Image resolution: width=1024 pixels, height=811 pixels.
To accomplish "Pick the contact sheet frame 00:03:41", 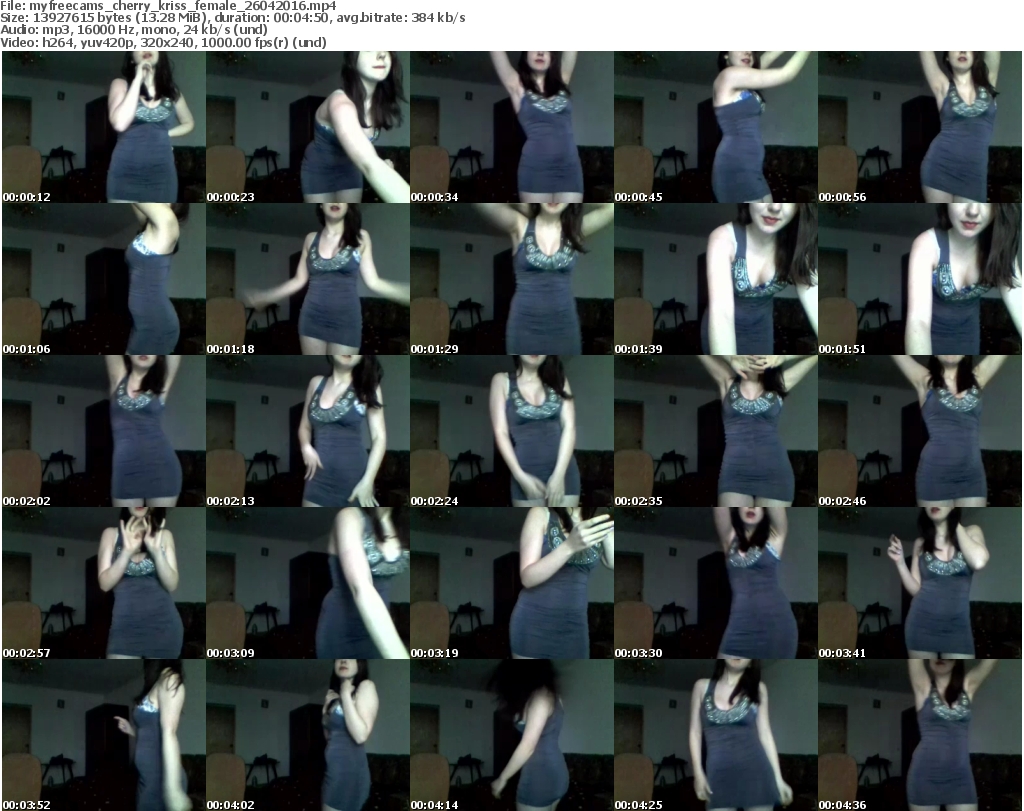I will pos(920,583).
